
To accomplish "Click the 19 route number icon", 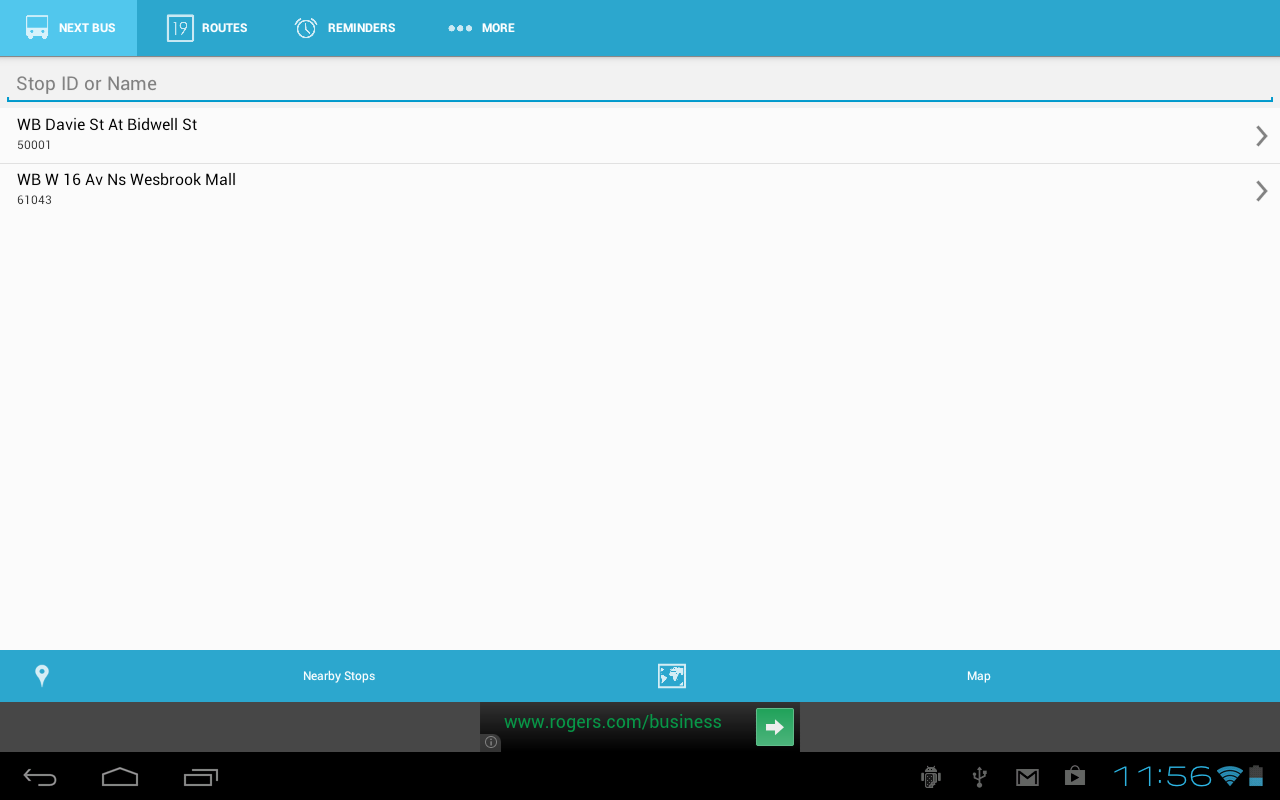I will pyautogui.click(x=180, y=28).
